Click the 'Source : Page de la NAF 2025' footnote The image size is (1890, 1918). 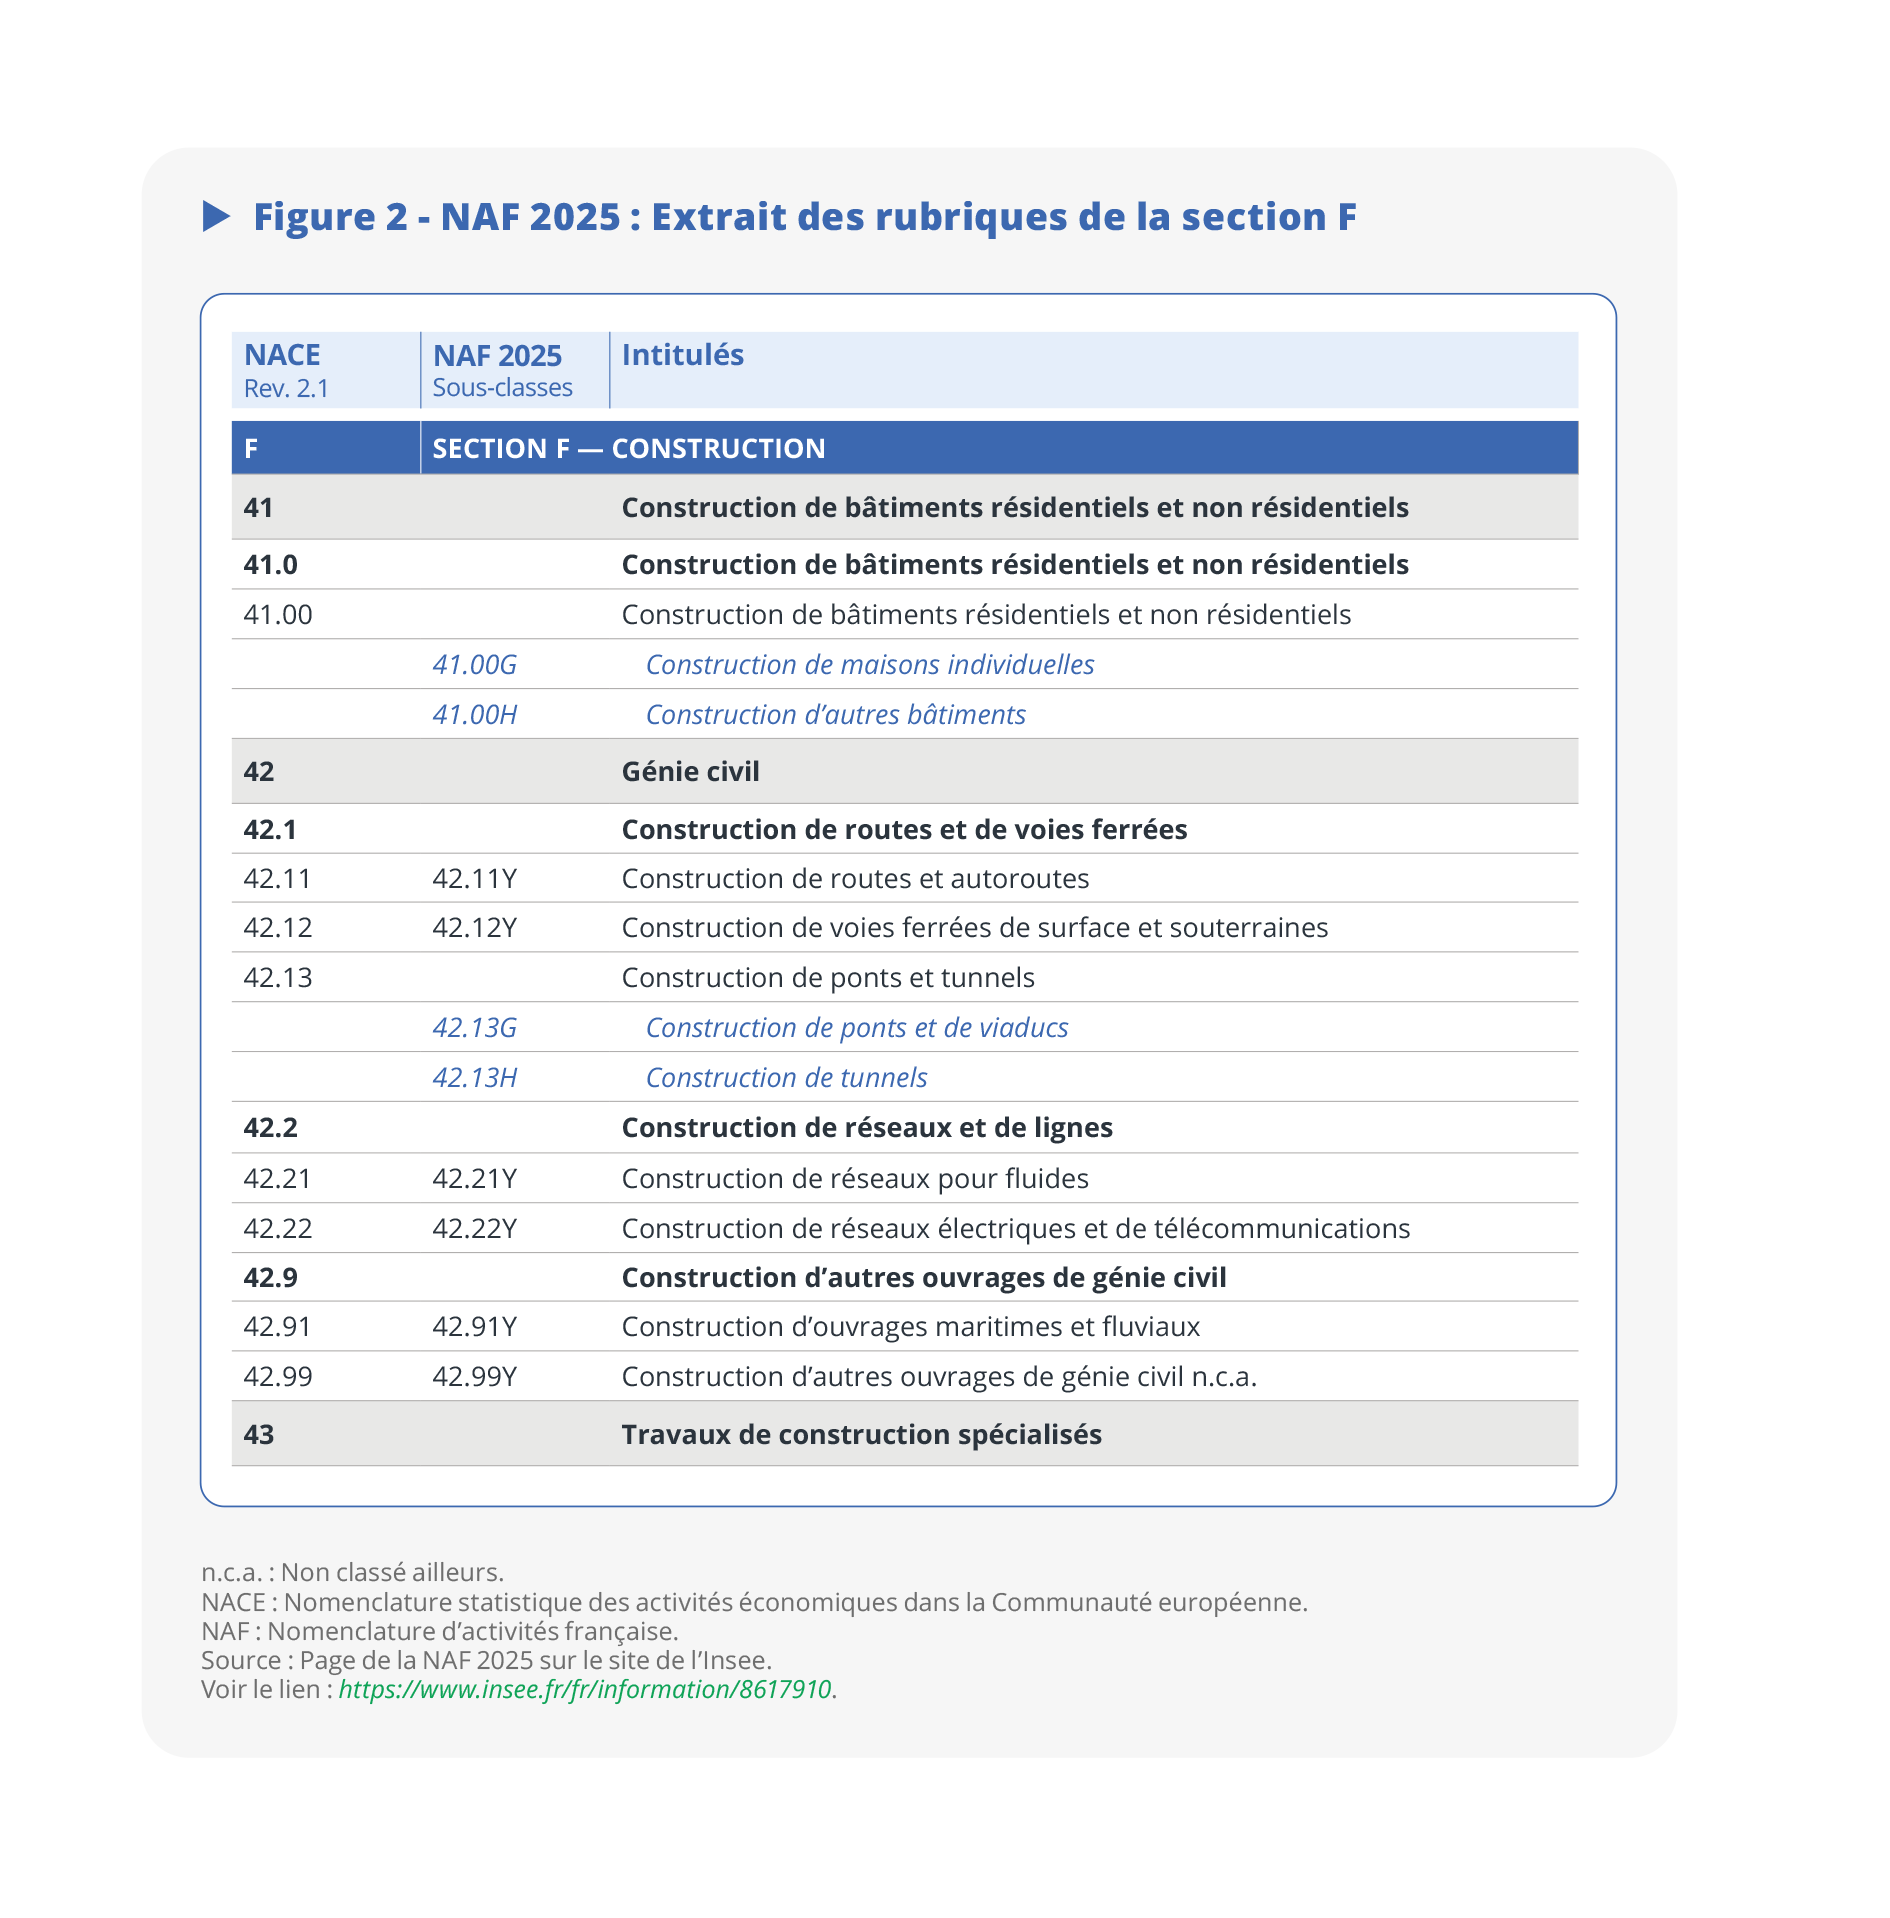(x=486, y=1660)
